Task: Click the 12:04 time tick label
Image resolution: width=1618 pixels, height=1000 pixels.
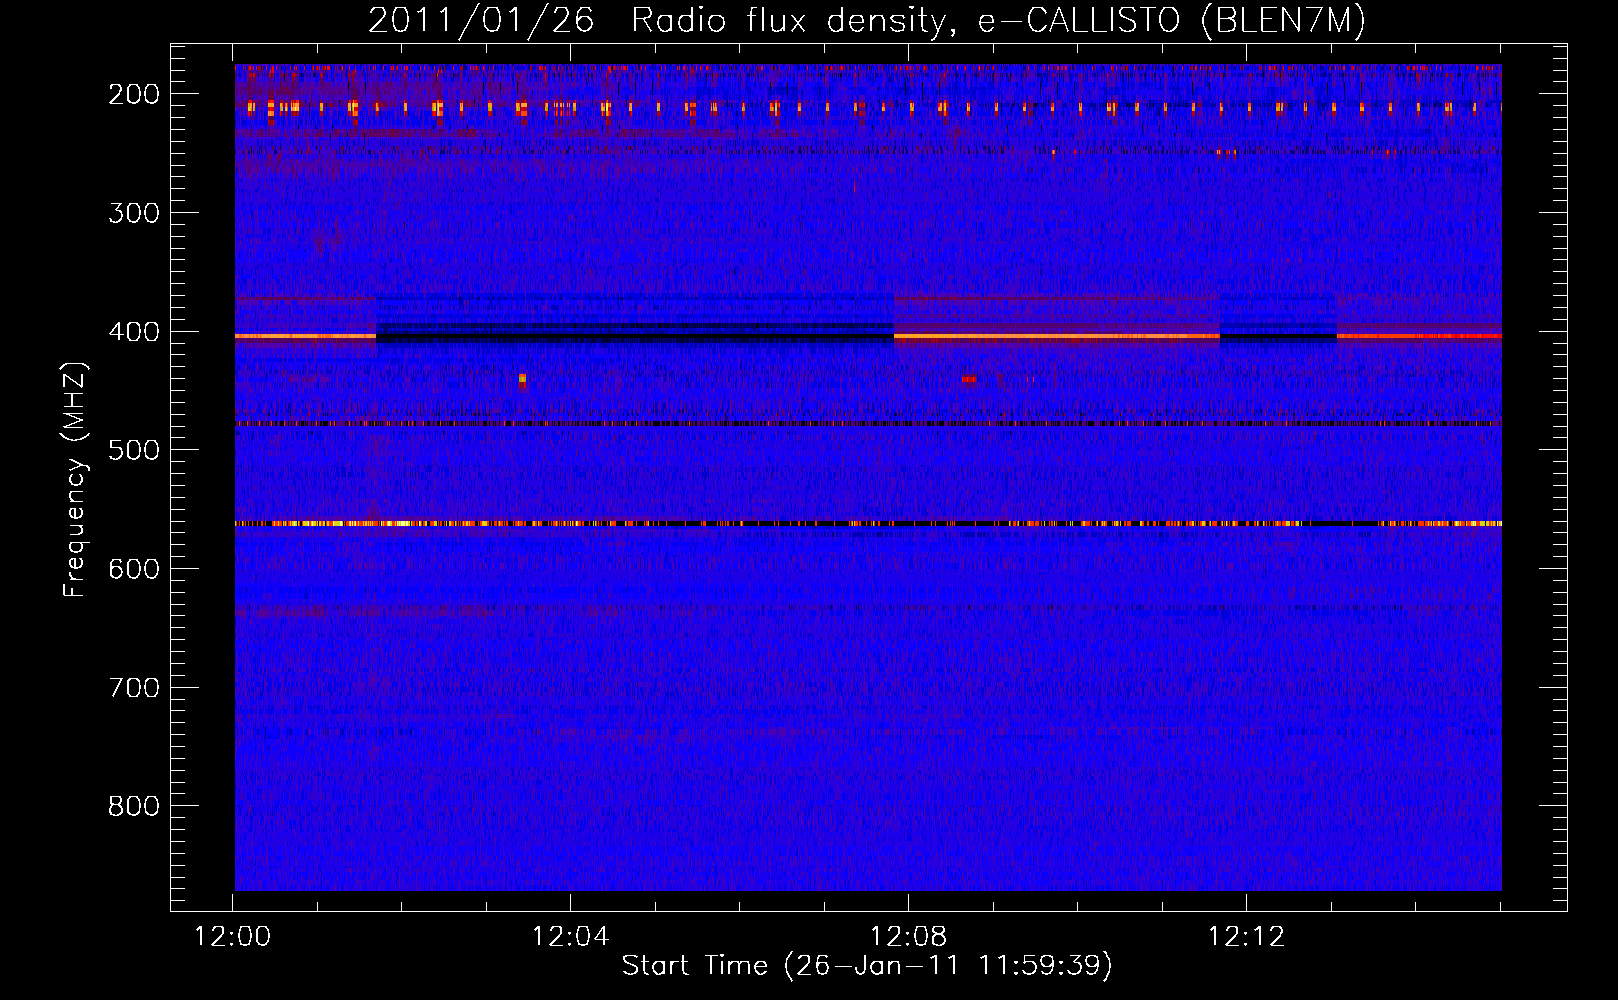Action: coord(570,937)
